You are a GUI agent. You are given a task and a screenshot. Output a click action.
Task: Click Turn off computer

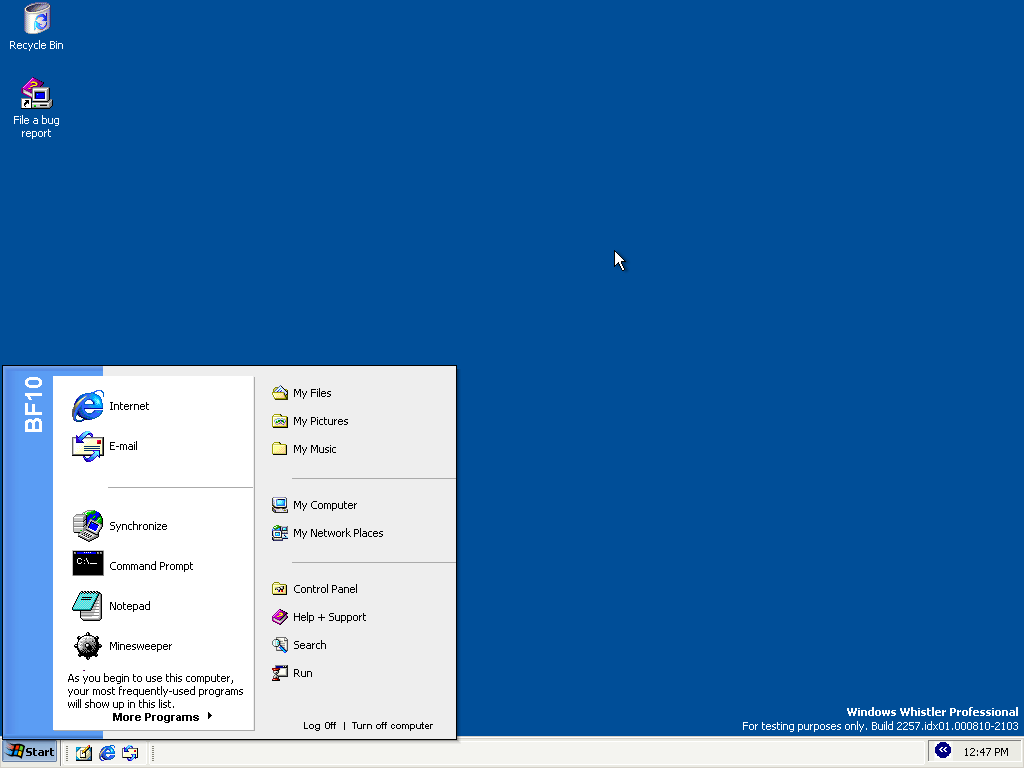pos(392,726)
